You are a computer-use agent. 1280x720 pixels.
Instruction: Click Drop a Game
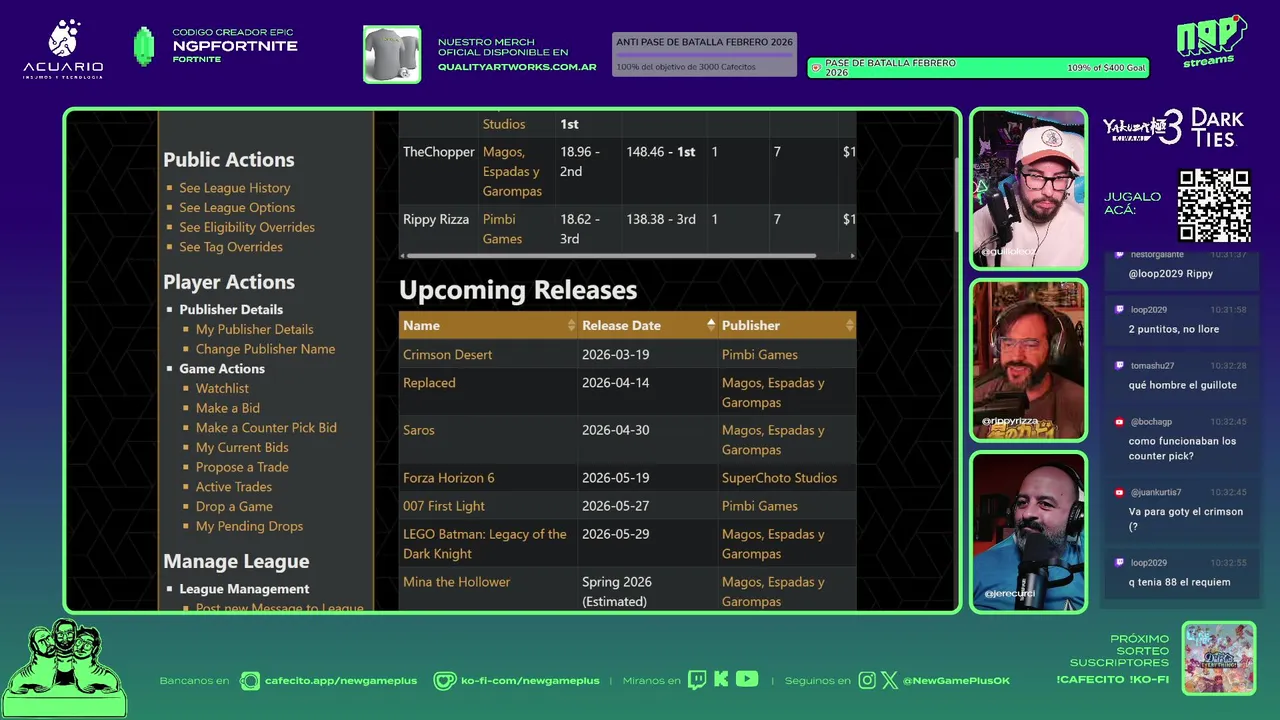(x=234, y=506)
